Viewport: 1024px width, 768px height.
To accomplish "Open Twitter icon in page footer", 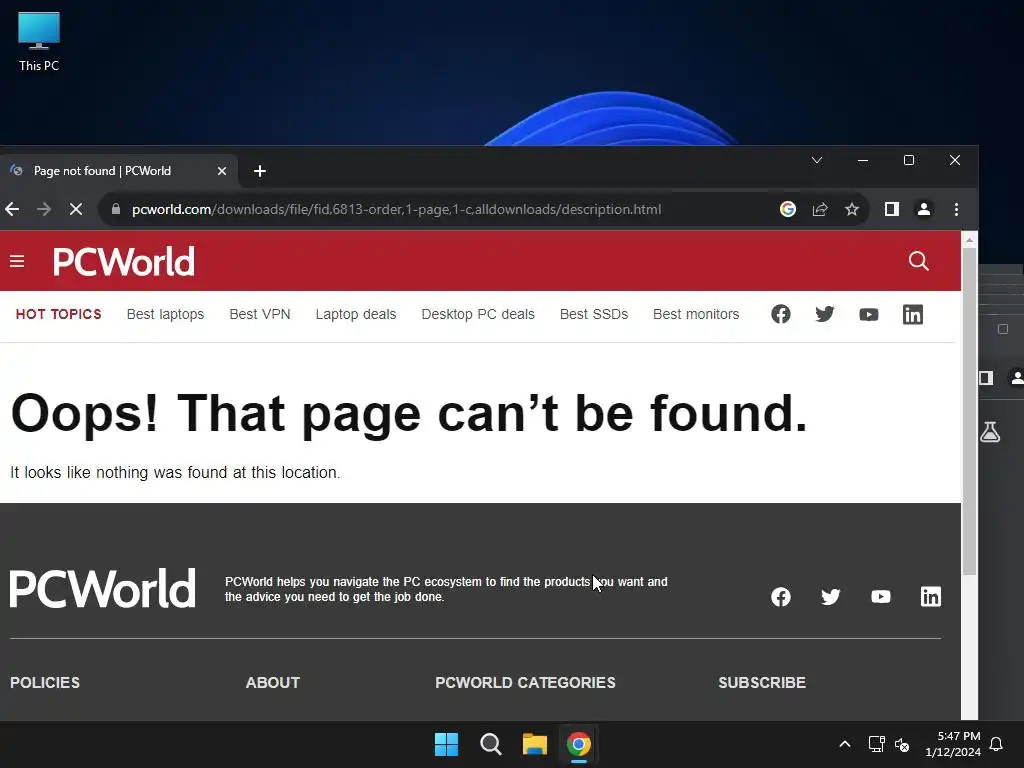I will (831, 596).
